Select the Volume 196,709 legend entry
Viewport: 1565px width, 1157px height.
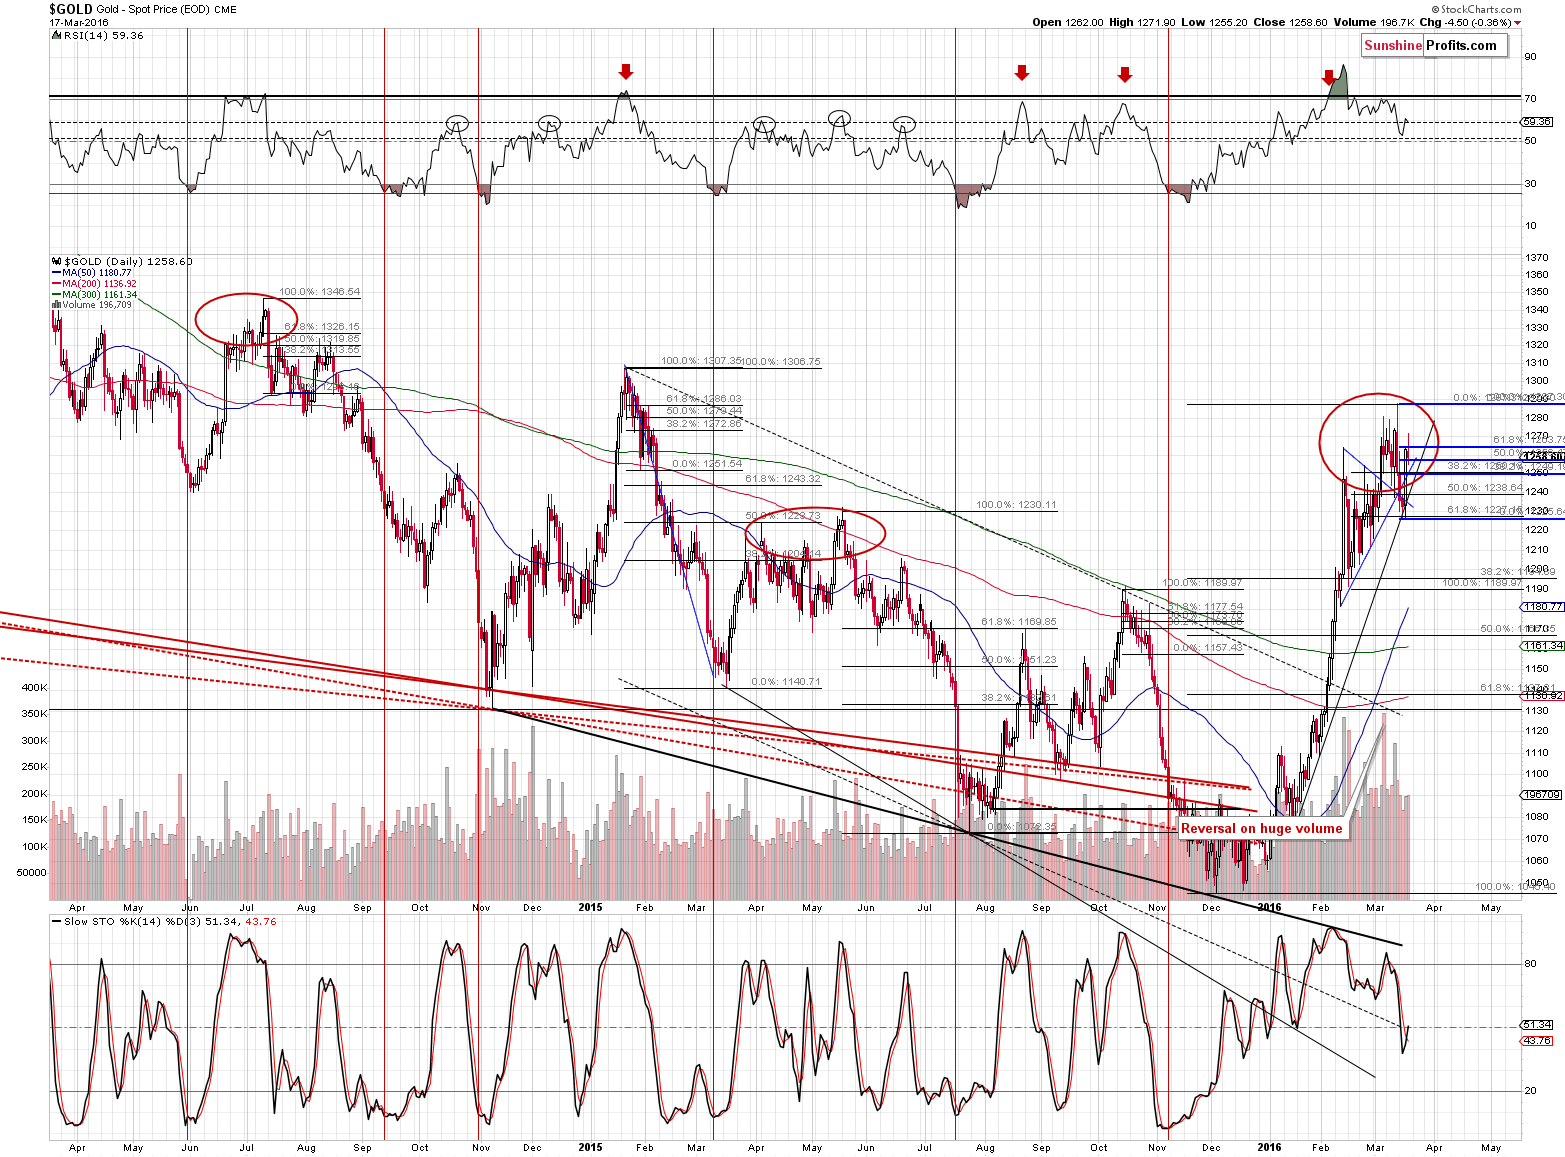91,305
